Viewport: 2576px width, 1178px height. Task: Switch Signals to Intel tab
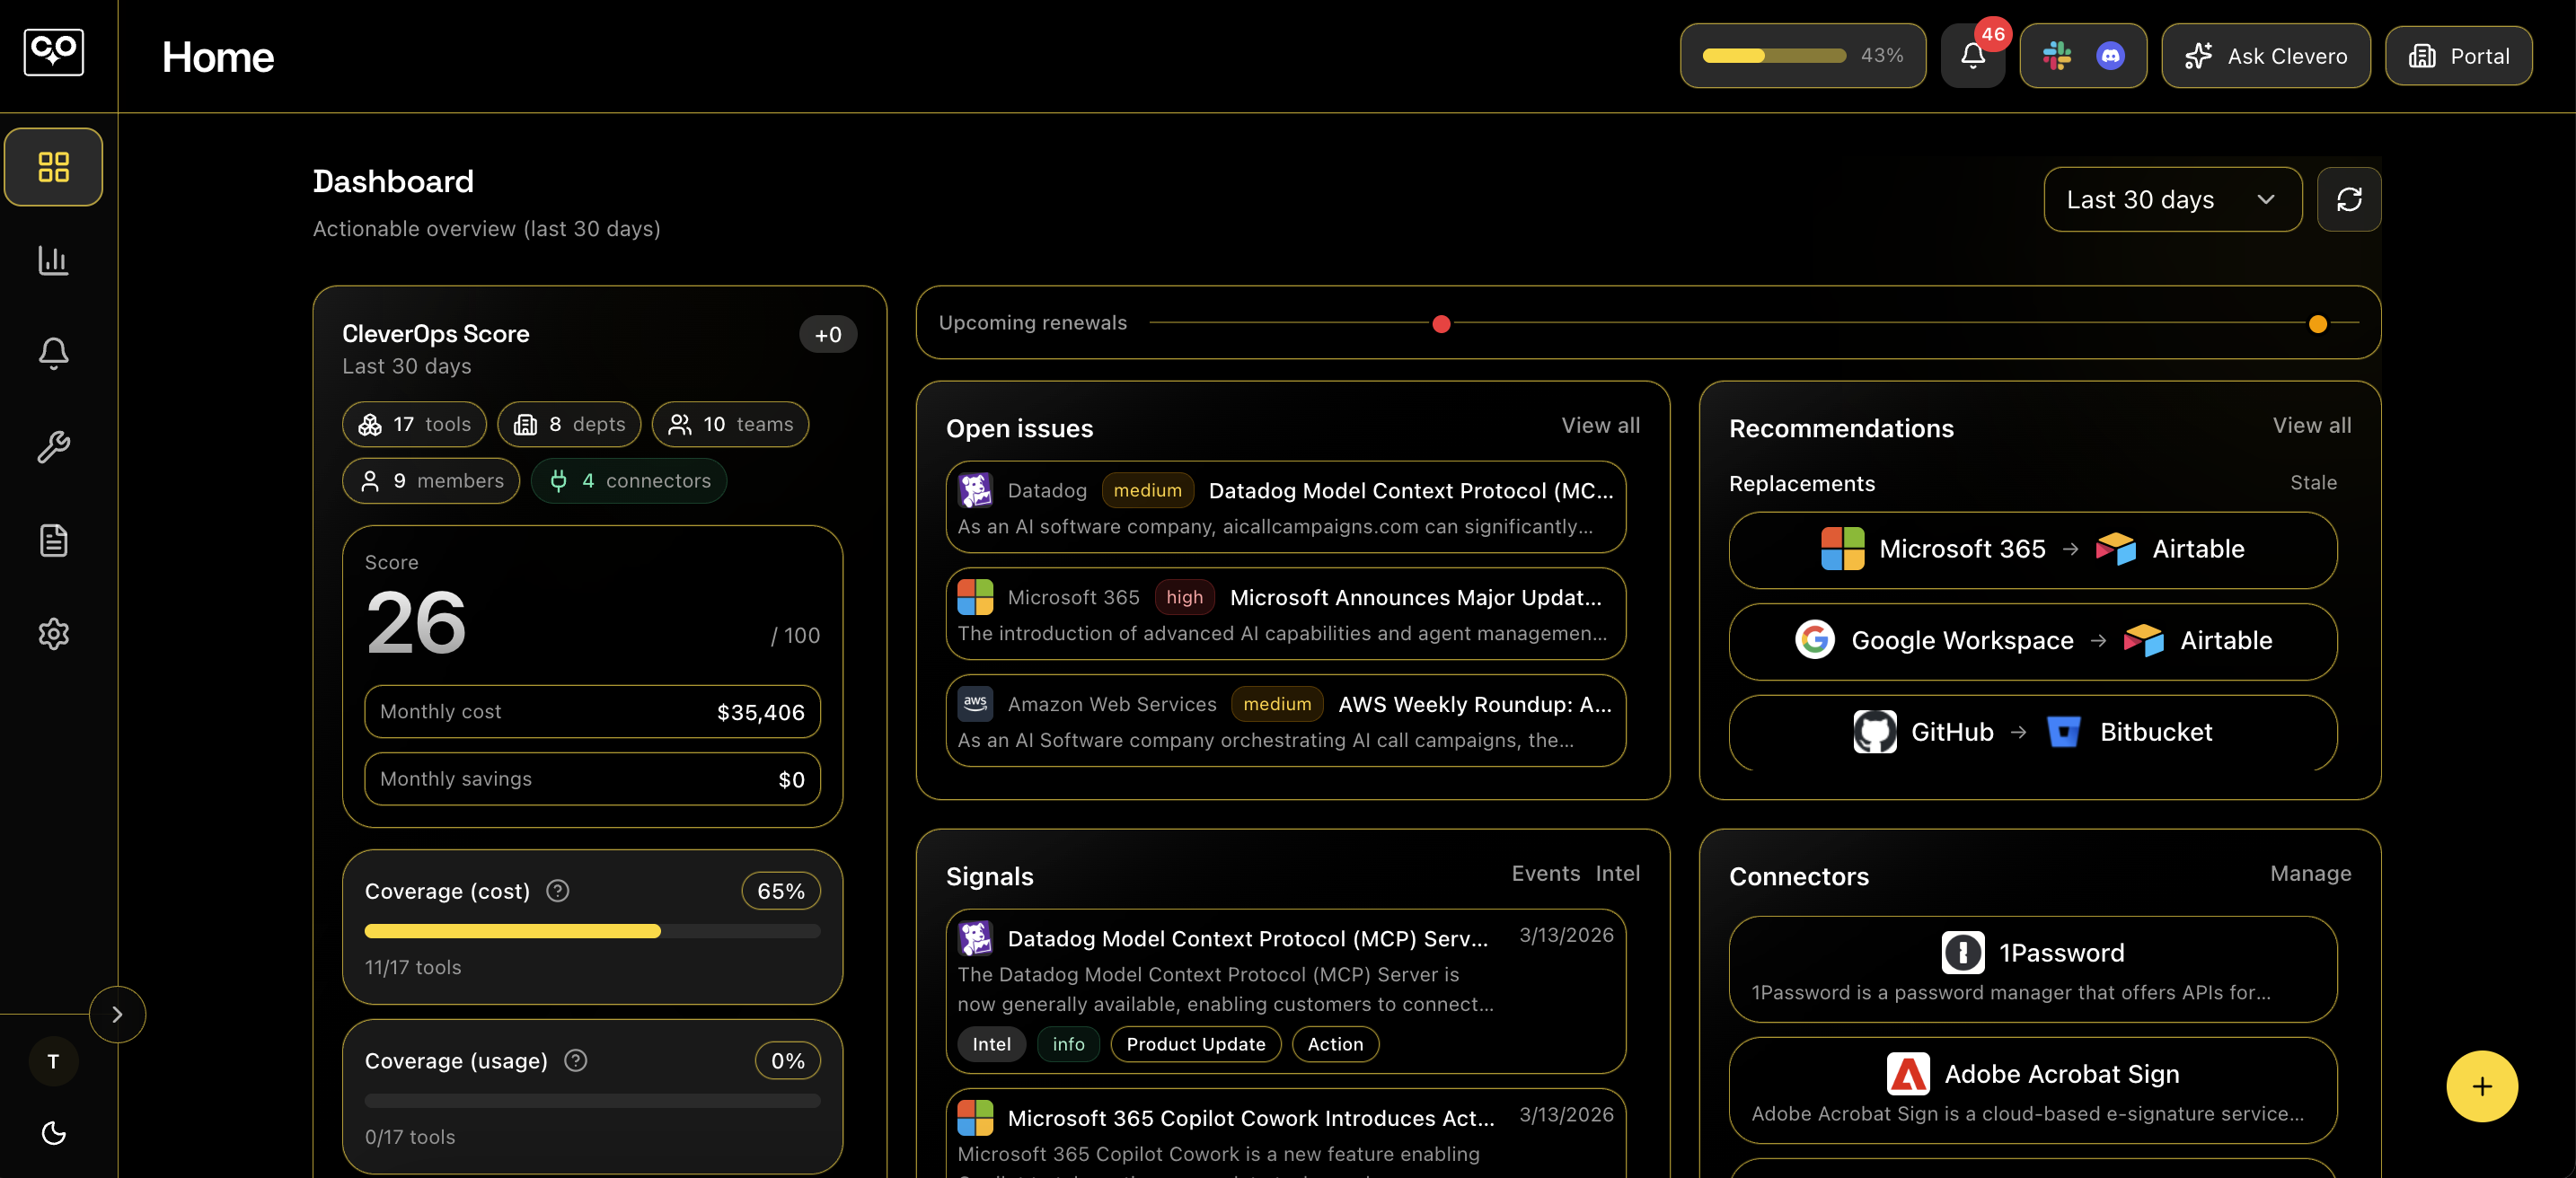[1617, 873]
